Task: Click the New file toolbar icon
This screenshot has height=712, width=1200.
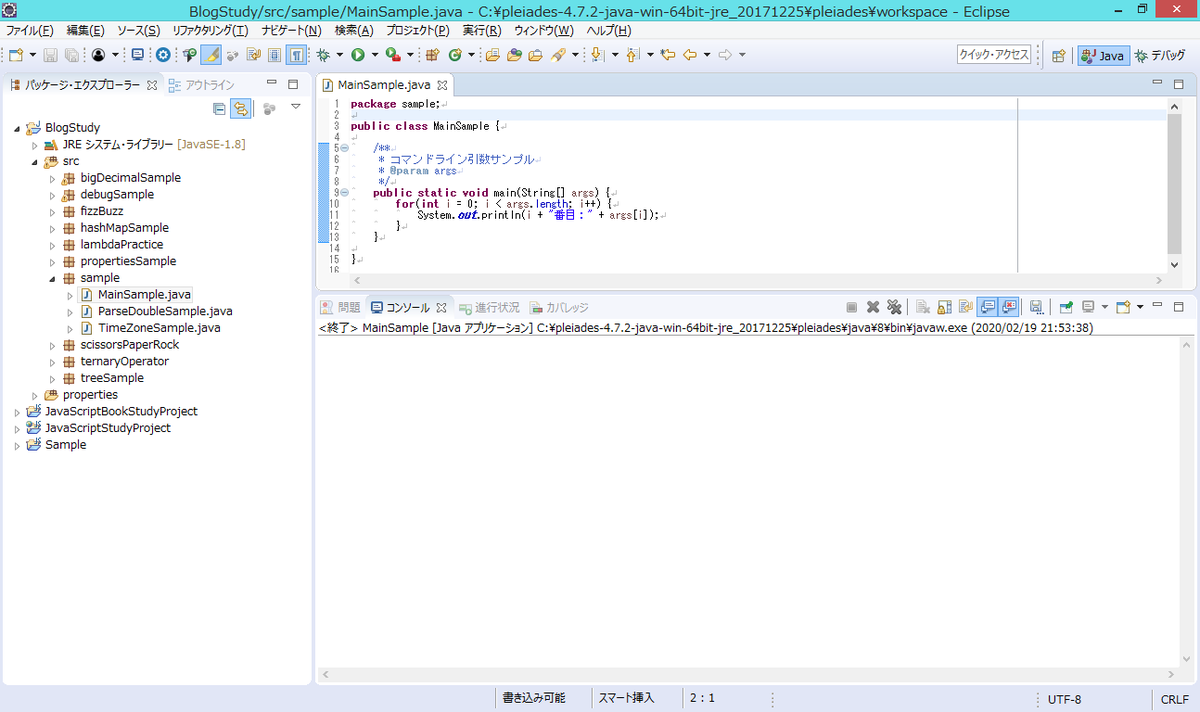Action: pos(16,55)
